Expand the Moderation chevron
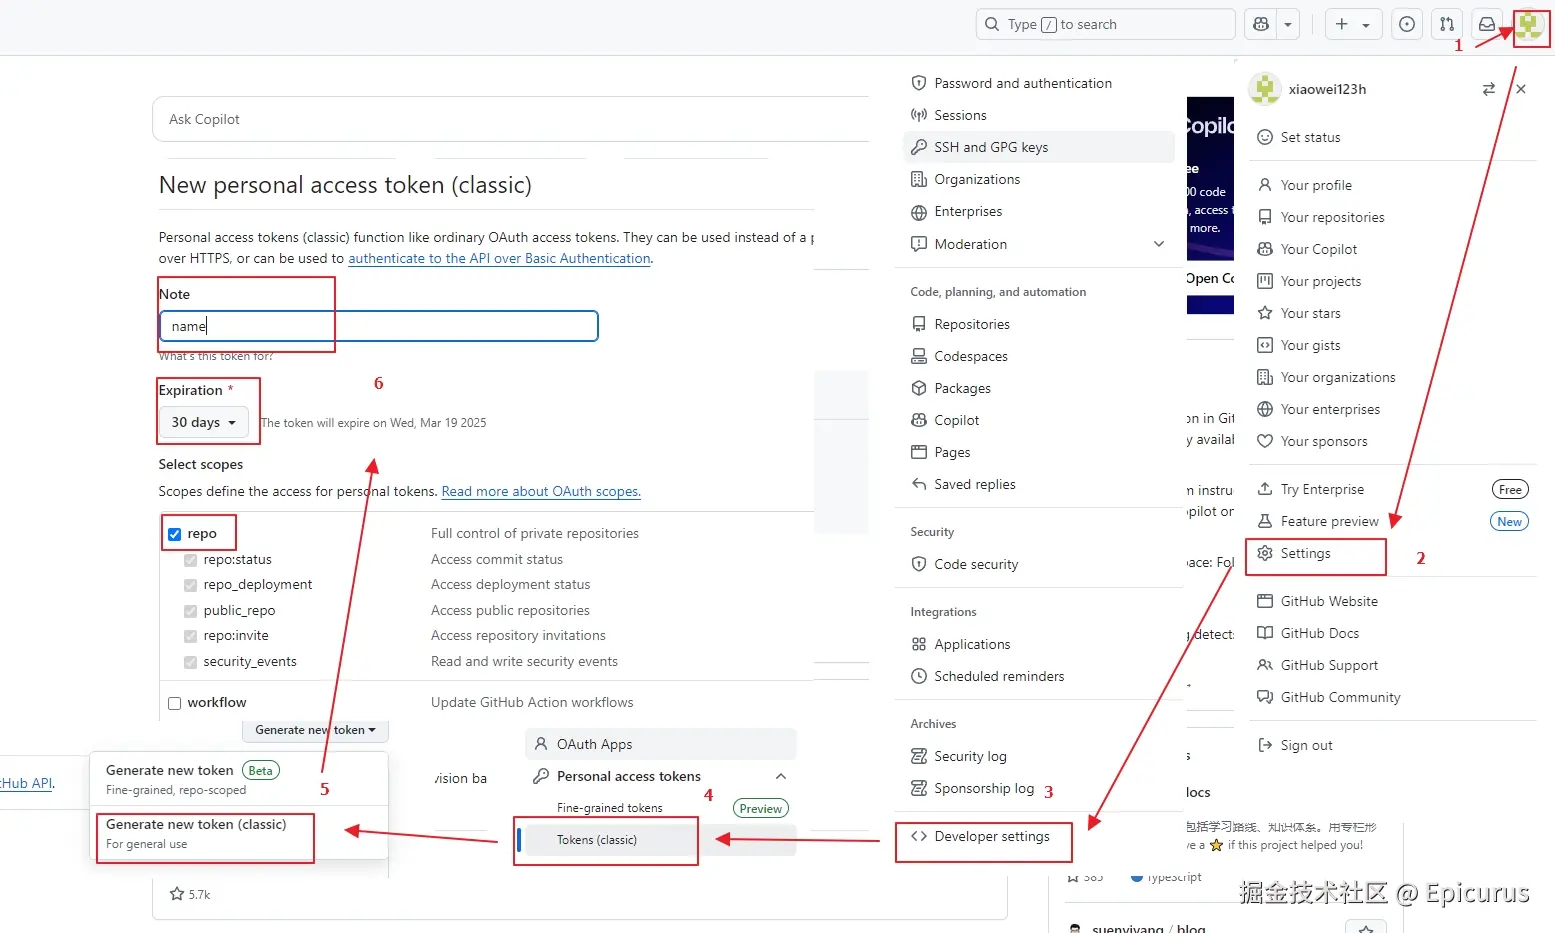 [x=1159, y=244]
